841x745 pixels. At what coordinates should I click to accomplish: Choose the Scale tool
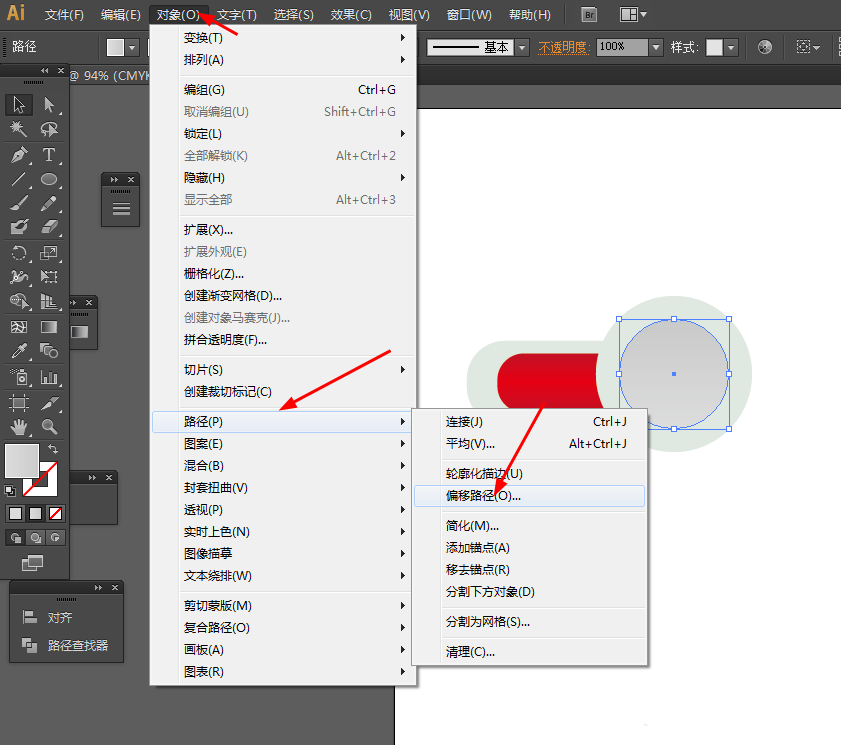pyautogui.click(x=49, y=253)
